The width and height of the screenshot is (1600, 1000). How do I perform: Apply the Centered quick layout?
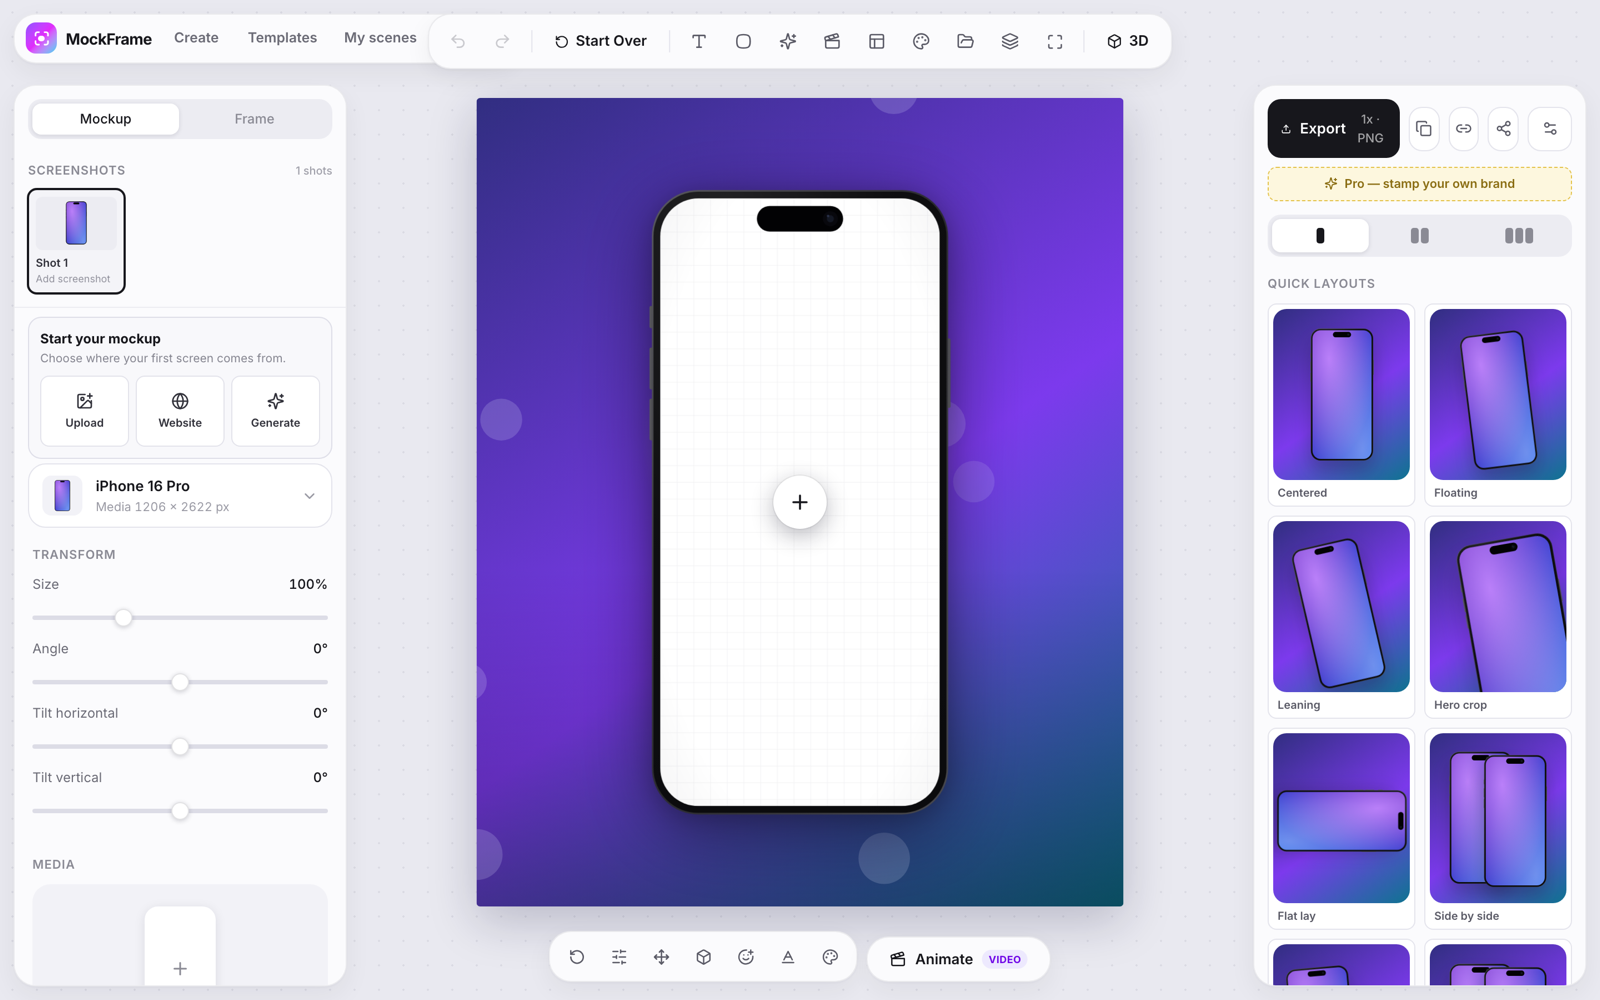pos(1341,405)
